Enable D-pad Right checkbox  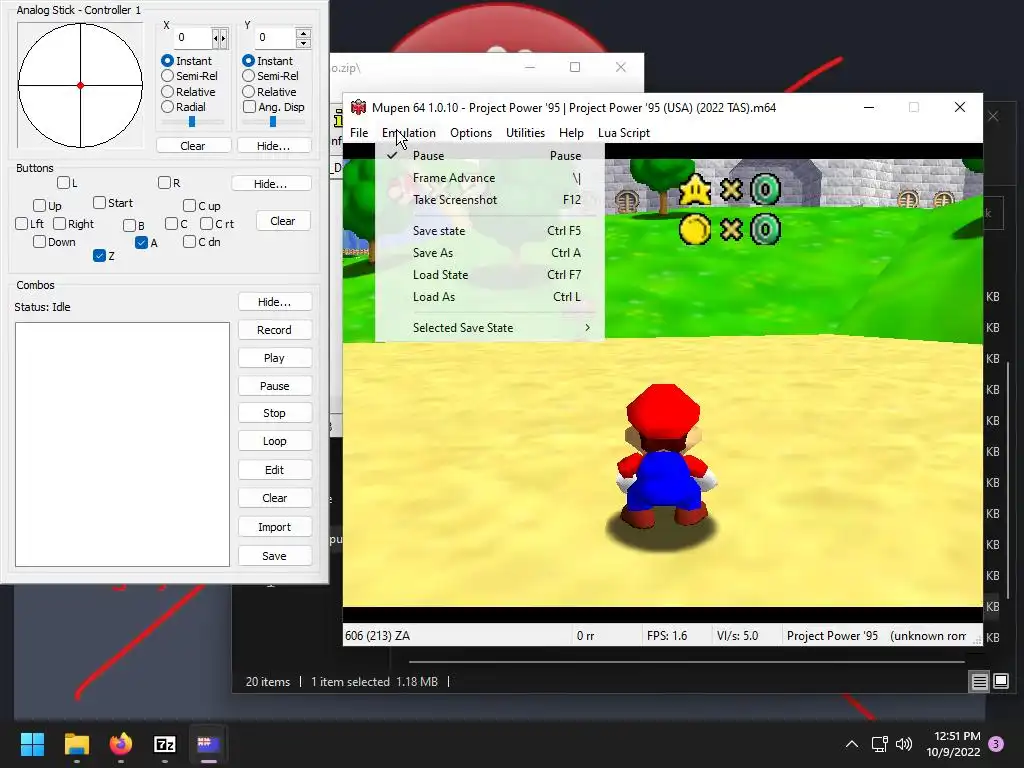click(x=59, y=223)
